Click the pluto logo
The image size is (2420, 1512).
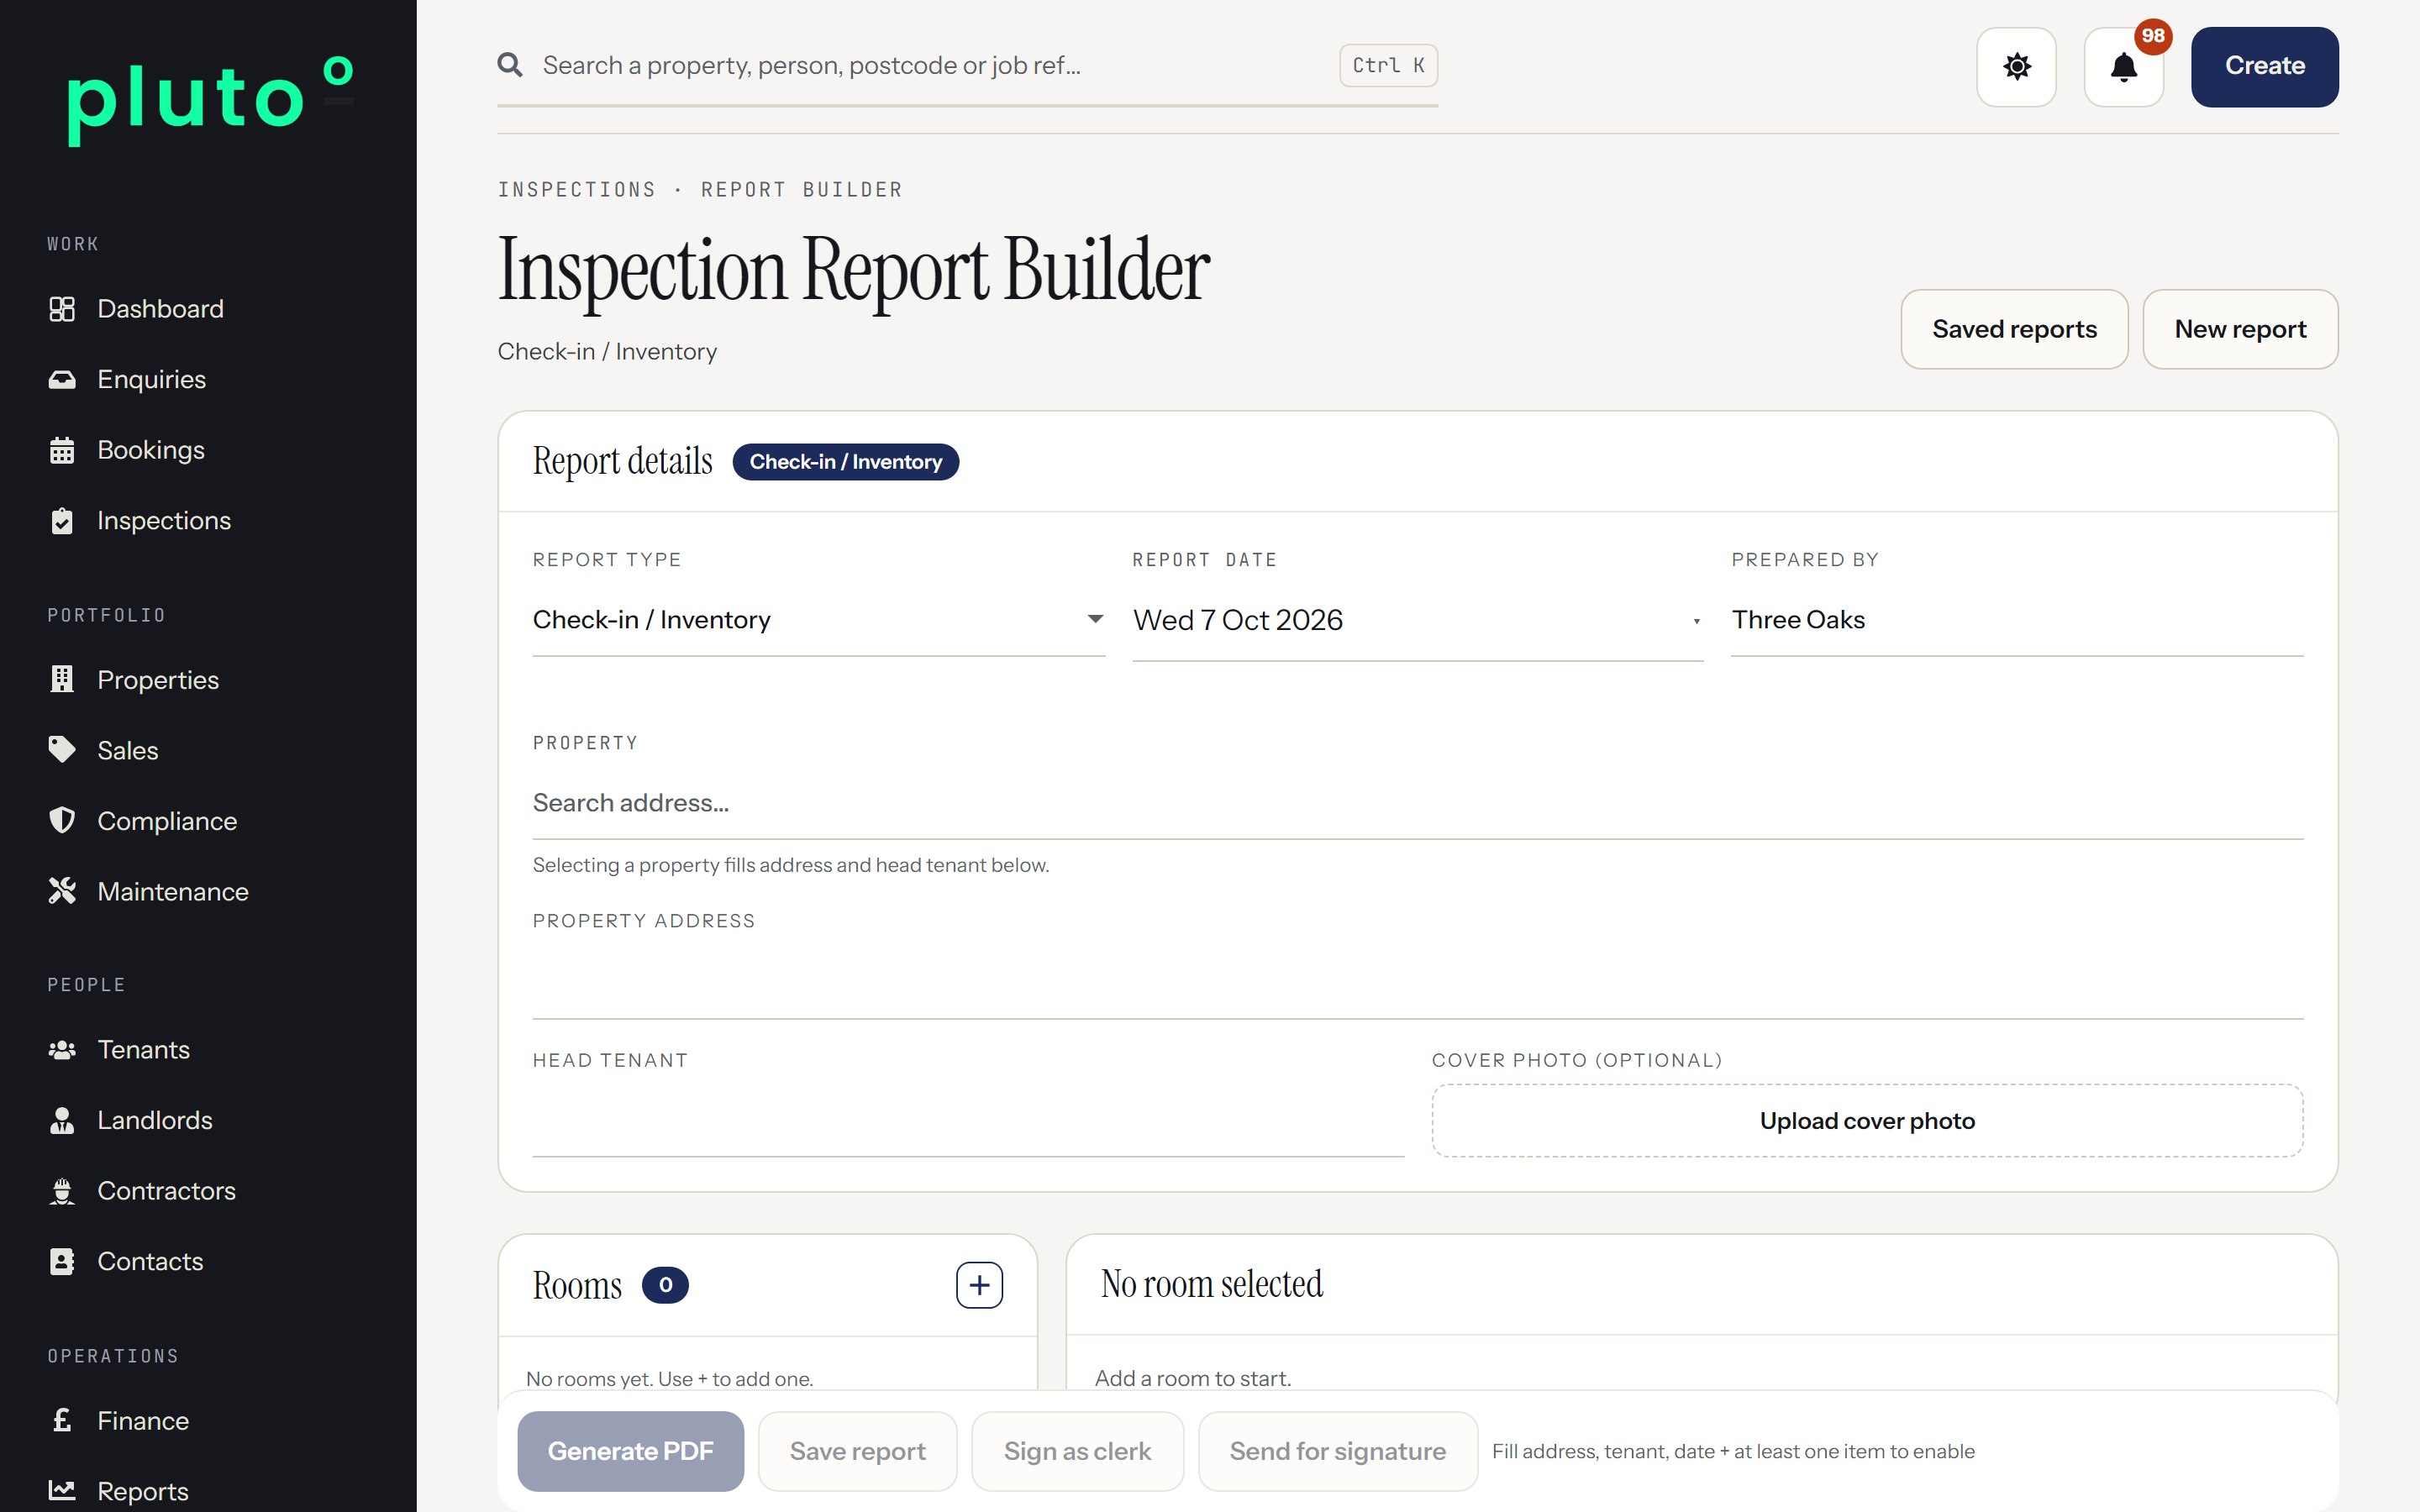click(x=210, y=100)
